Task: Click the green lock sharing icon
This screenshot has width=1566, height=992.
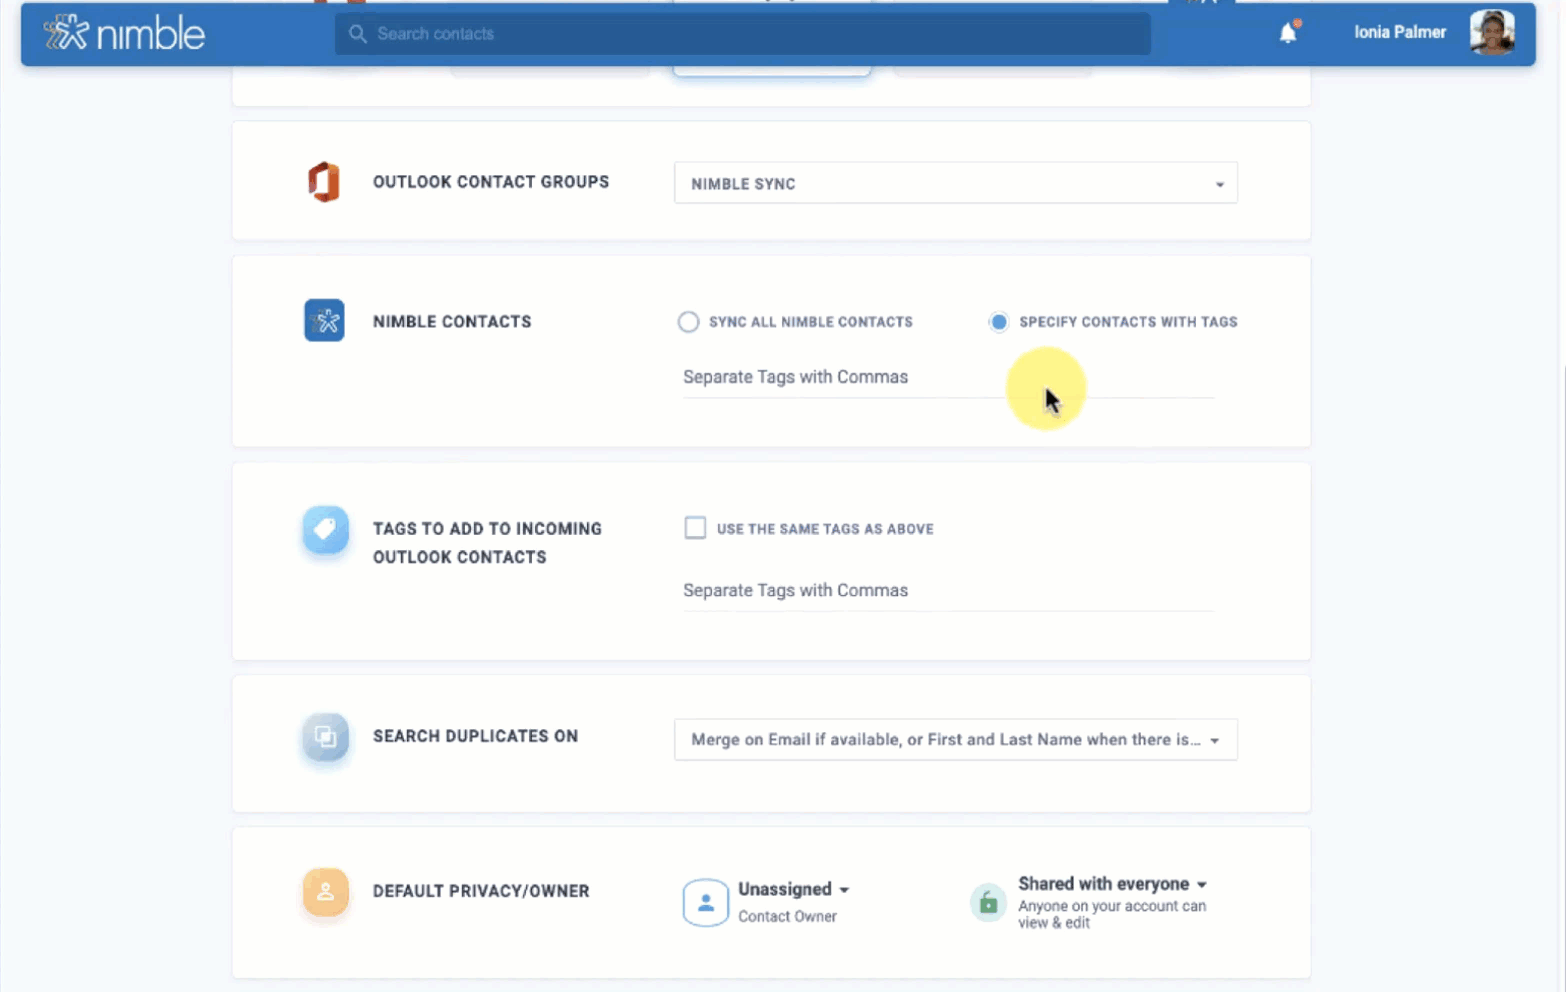Action: tap(988, 903)
